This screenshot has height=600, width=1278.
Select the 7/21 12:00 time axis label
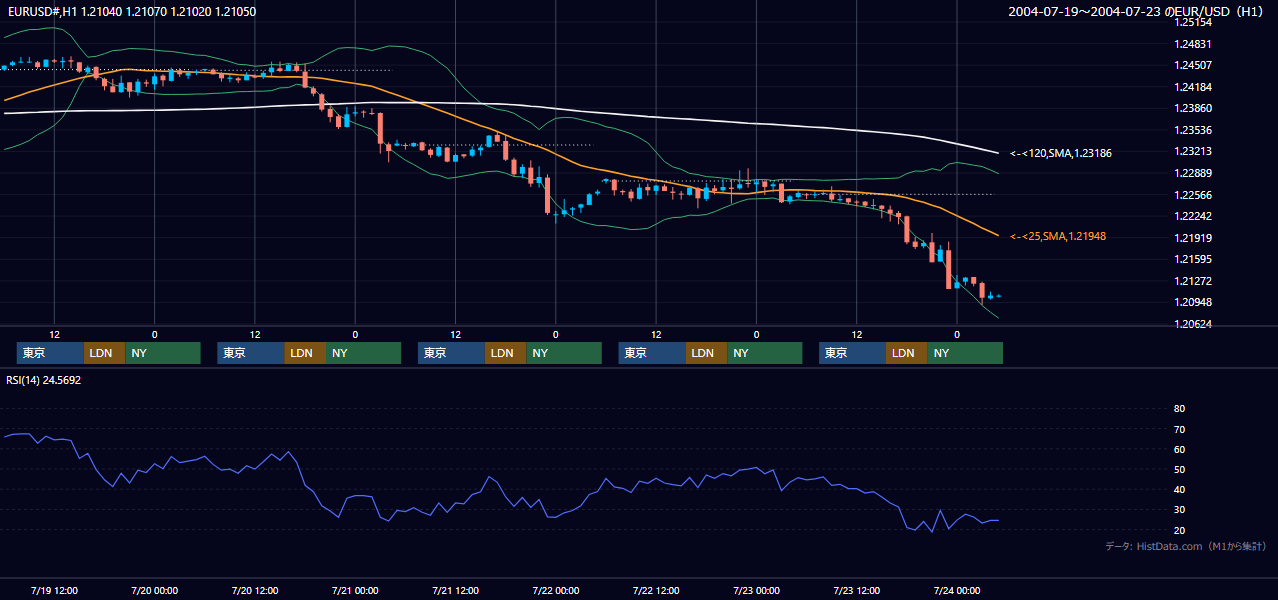(455, 590)
